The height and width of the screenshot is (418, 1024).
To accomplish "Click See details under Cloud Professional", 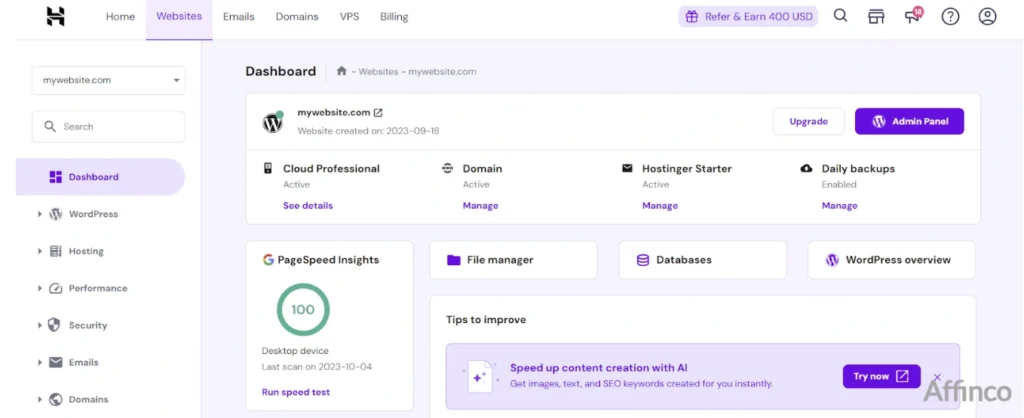I will coord(308,206).
